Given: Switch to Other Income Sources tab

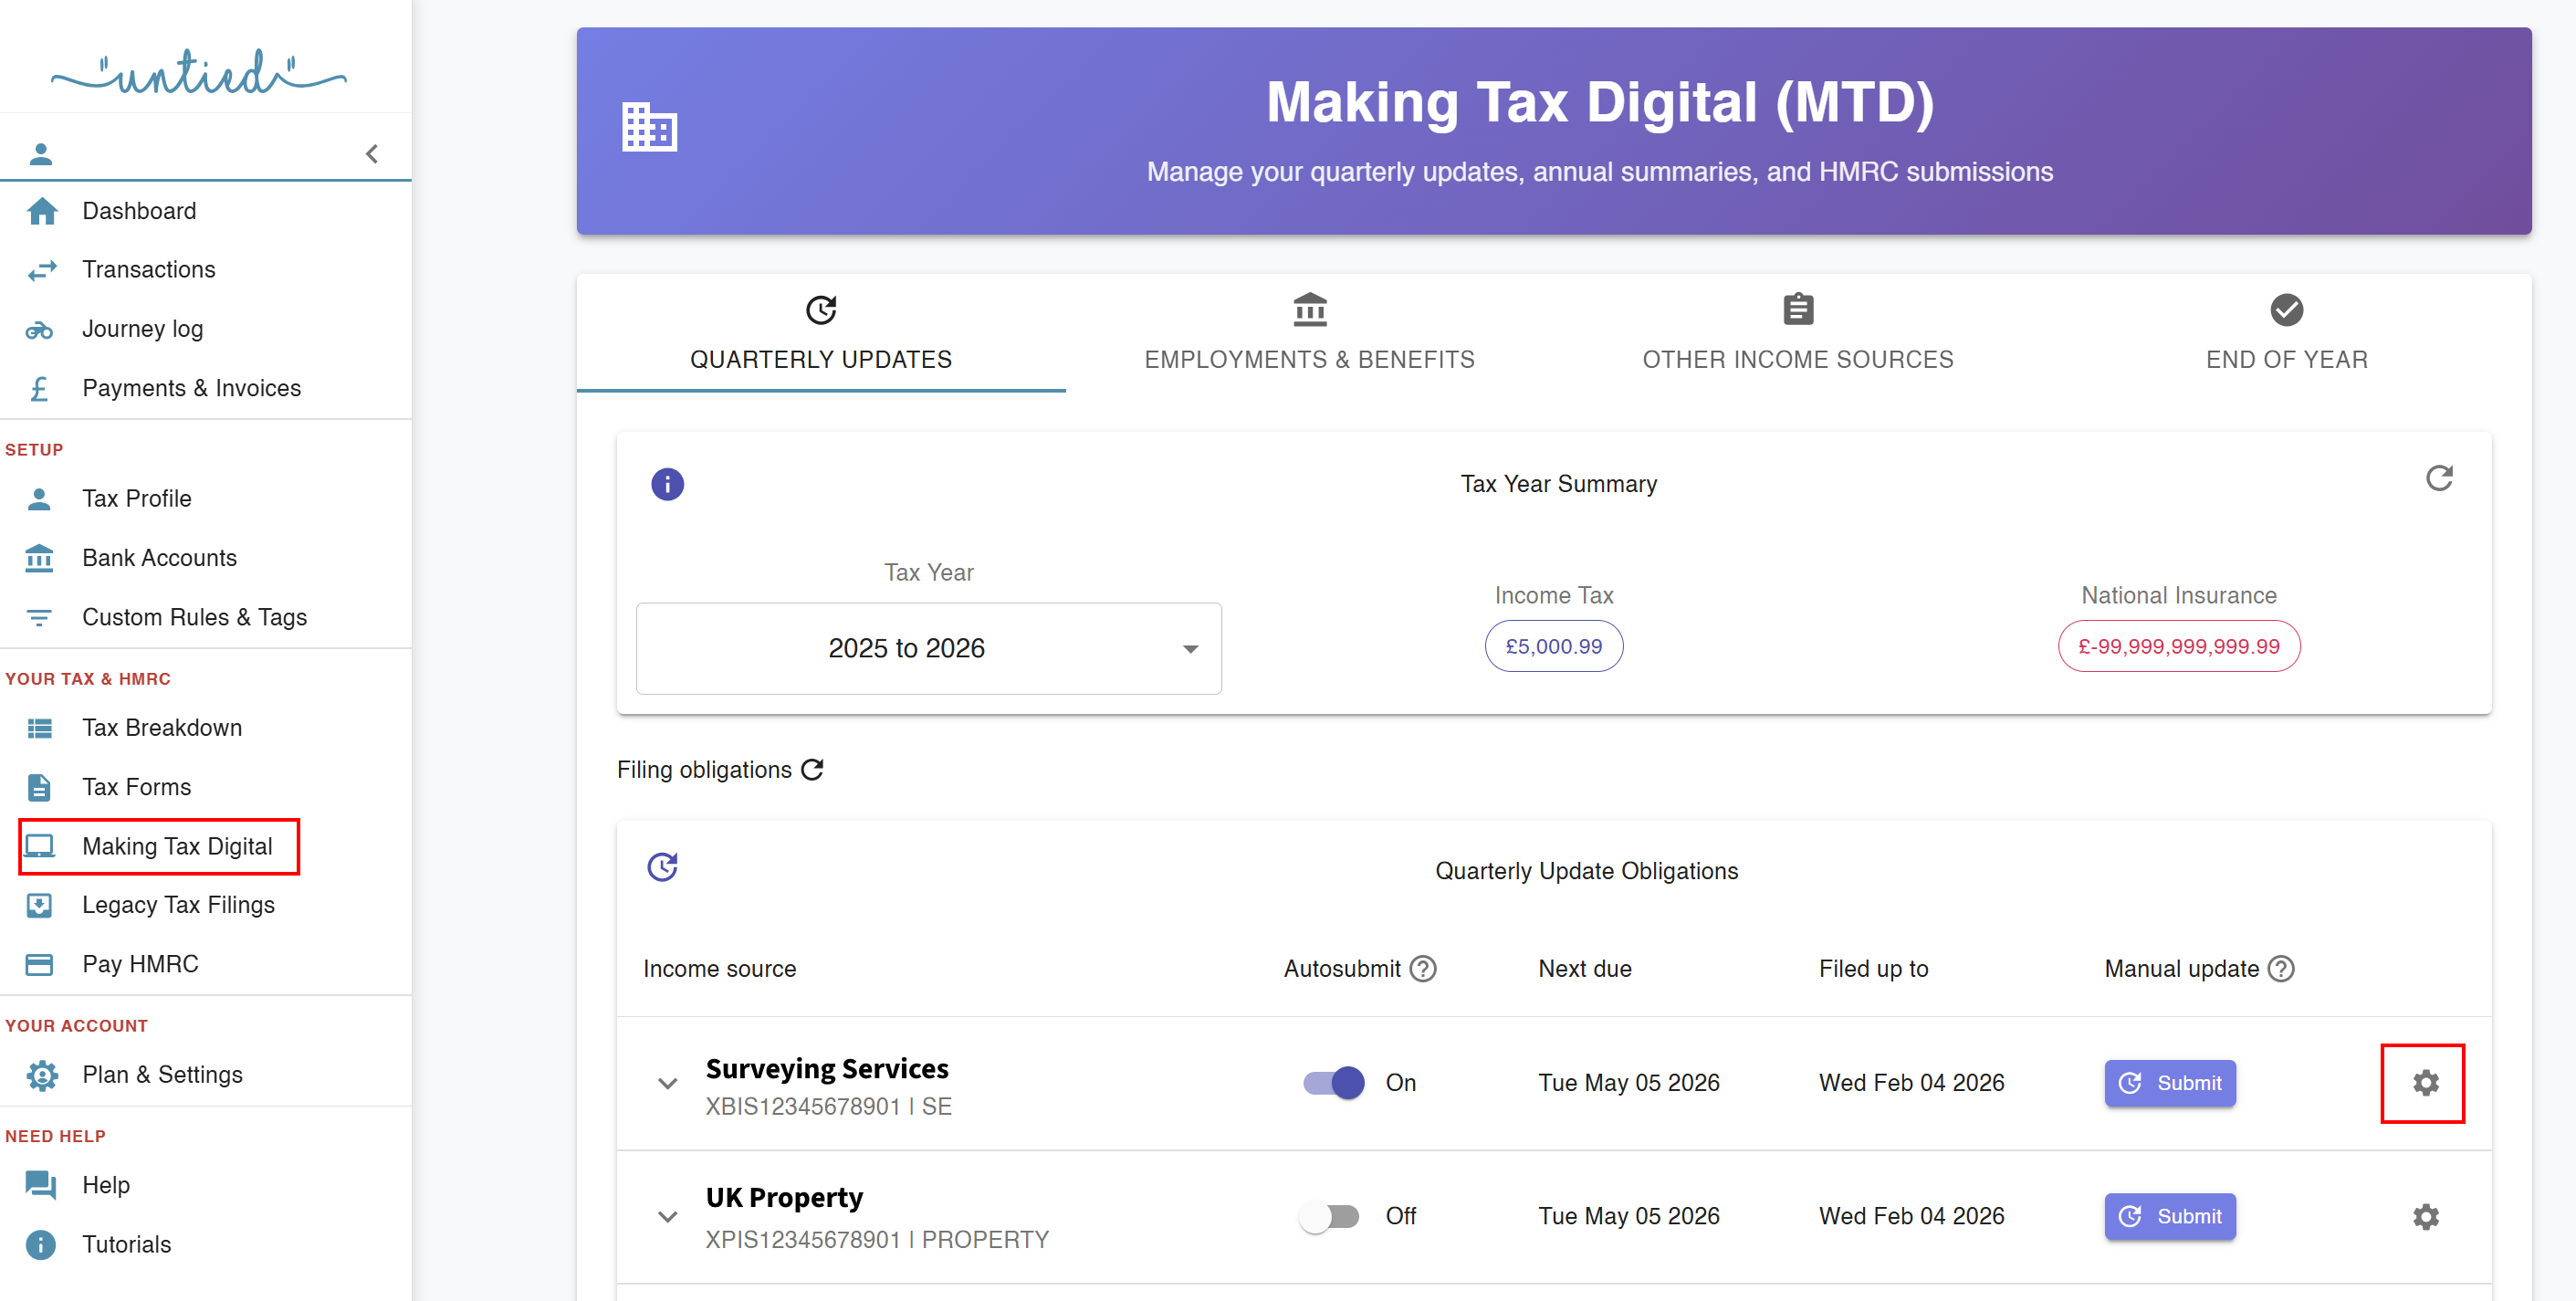Looking at the screenshot, I should point(1798,333).
